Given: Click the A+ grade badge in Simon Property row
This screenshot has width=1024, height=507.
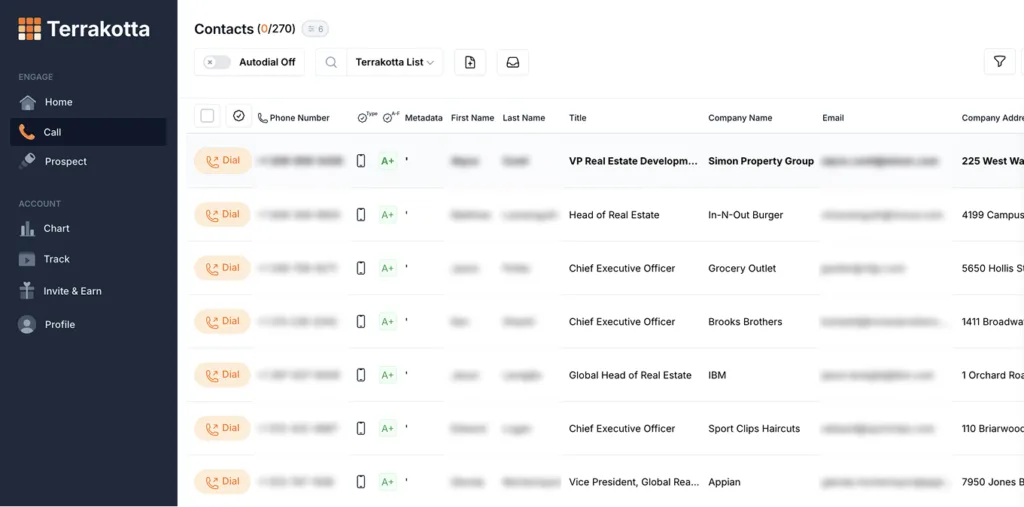Looking at the screenshot, I should coord(388,161).
